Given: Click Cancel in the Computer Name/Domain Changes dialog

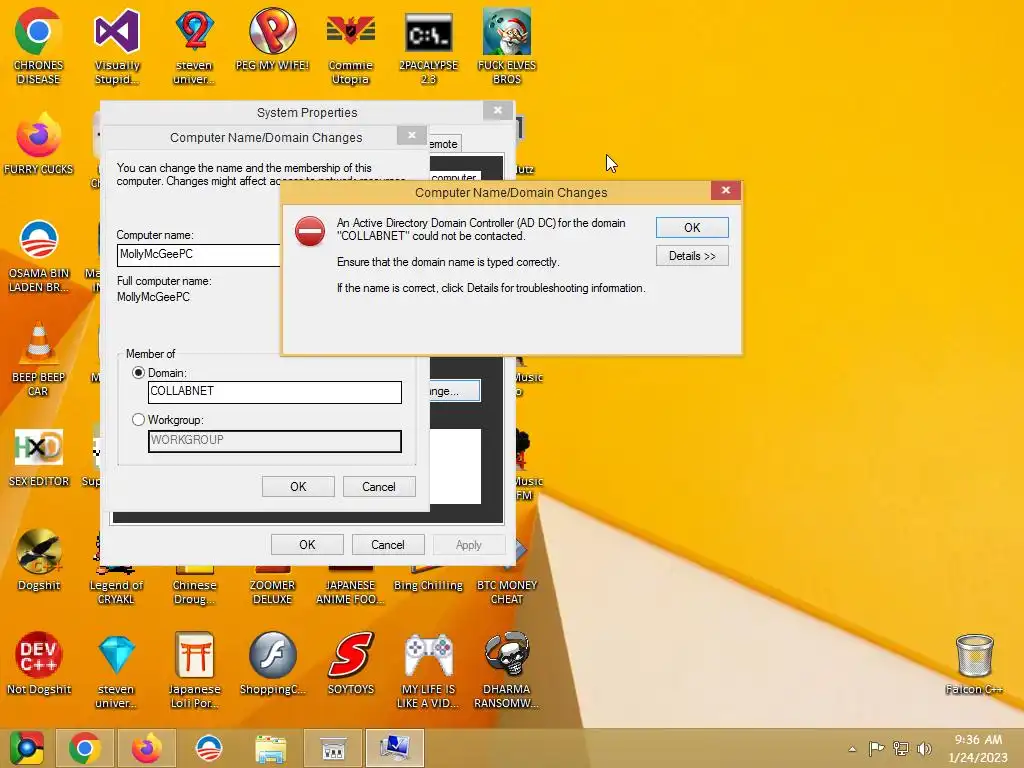Looking at the screenshot, I should (379, 487).
